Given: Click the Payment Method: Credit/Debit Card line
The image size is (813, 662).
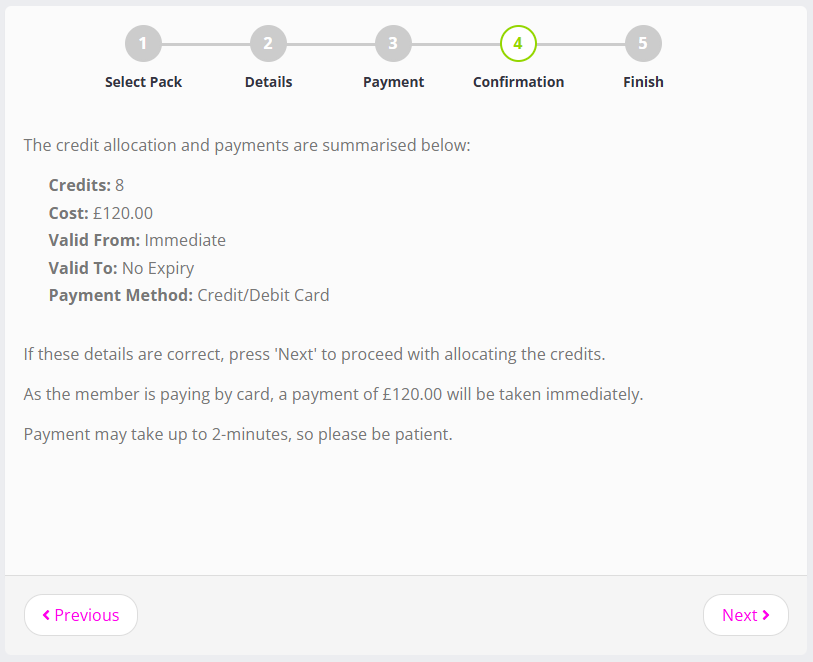Looking at the screenshot, I should point(189,295).
